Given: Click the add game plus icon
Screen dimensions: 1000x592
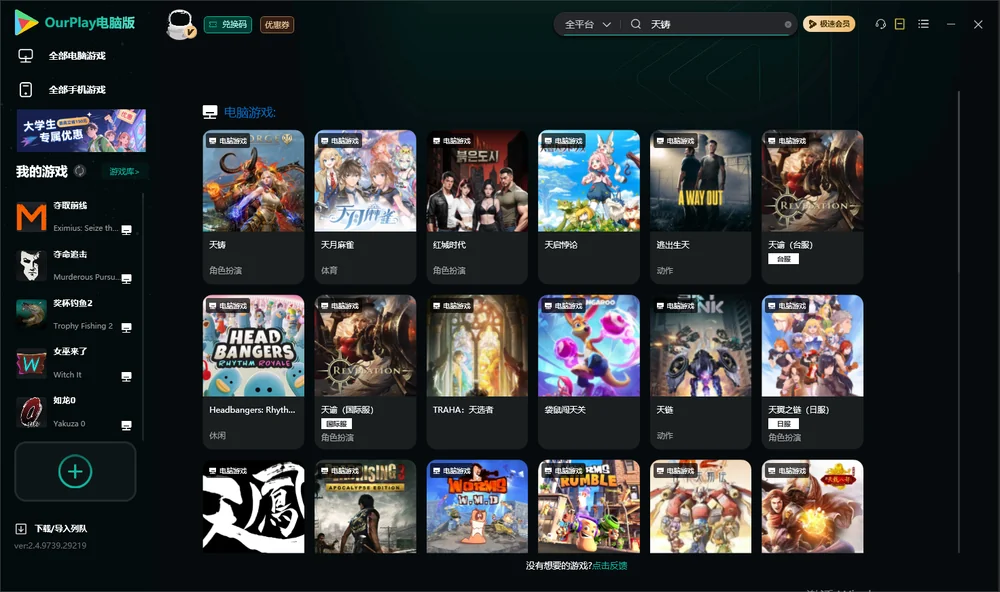Looking at the screenshot, I should tap(75, 471).
